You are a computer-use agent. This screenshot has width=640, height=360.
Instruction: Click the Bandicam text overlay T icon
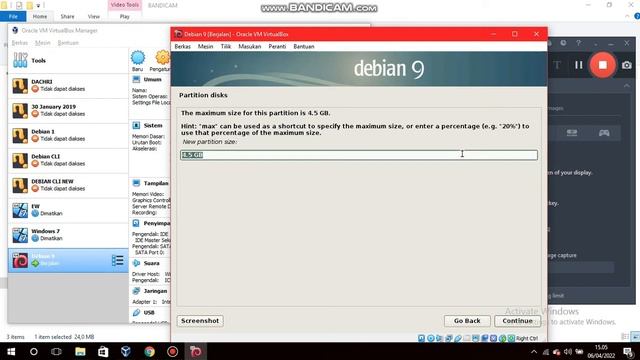[557, 65]
